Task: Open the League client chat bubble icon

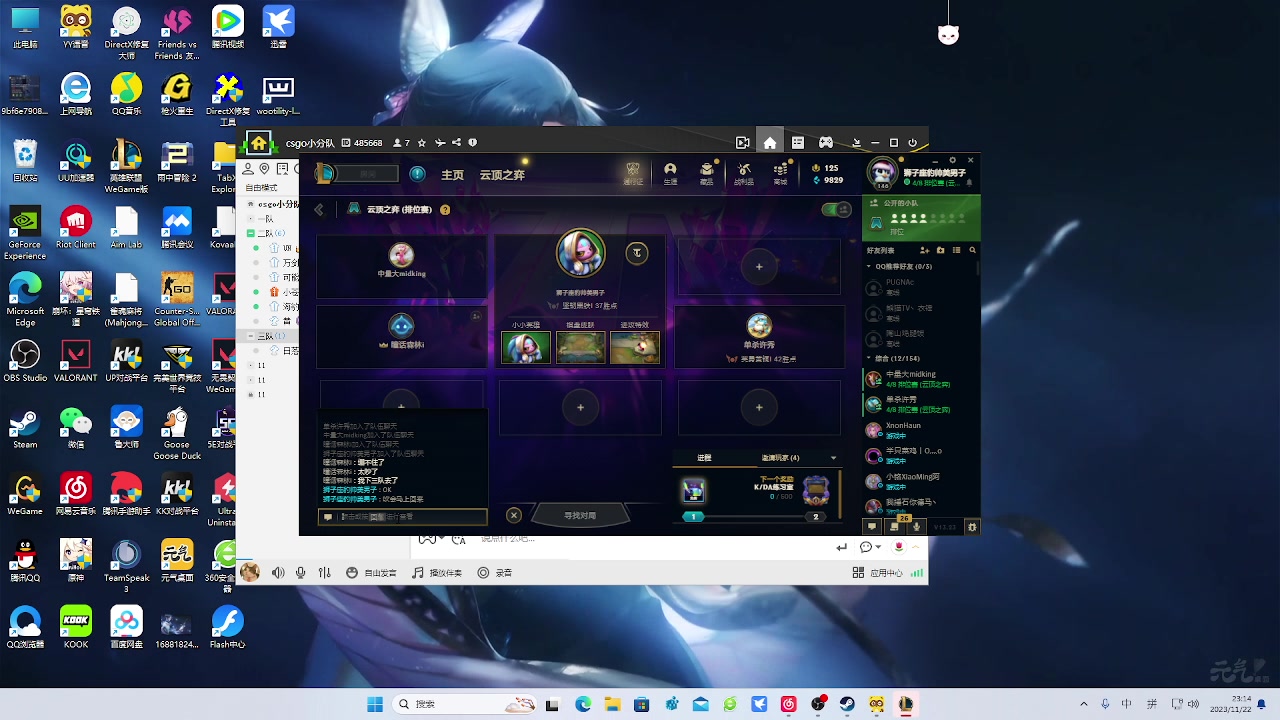Action: (872, 527)
